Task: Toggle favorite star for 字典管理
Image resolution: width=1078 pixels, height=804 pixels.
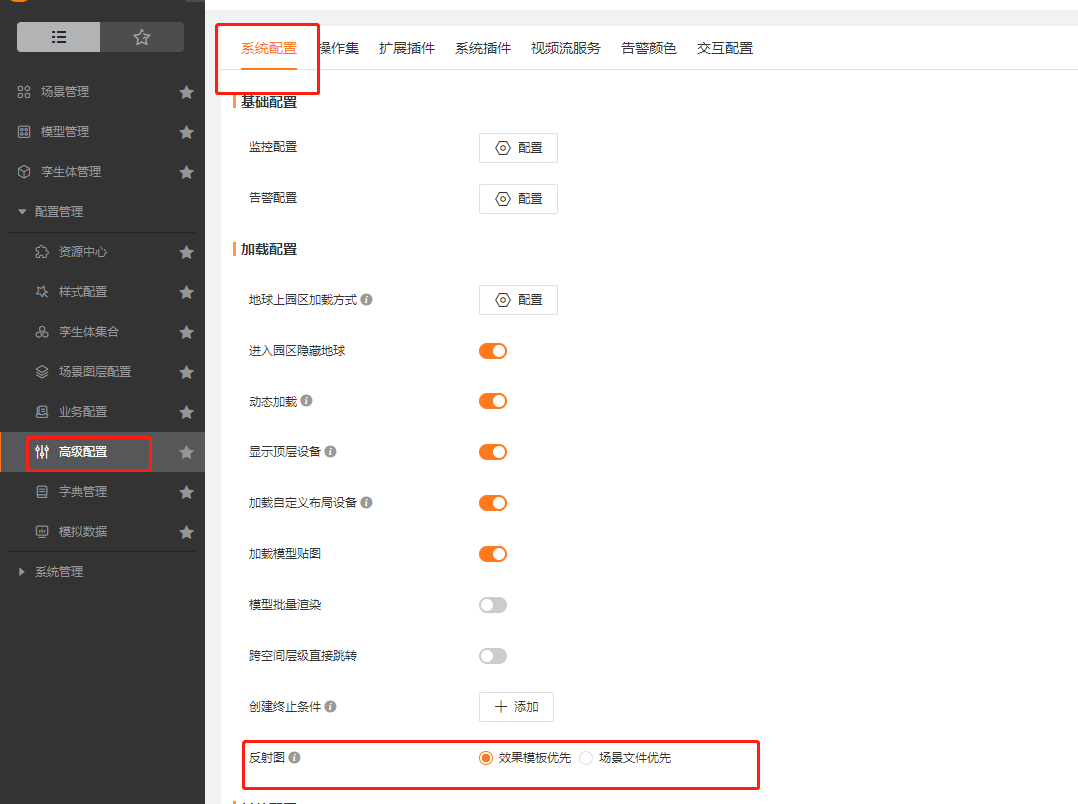Action: pyautogui.click(x=186, y=492)
